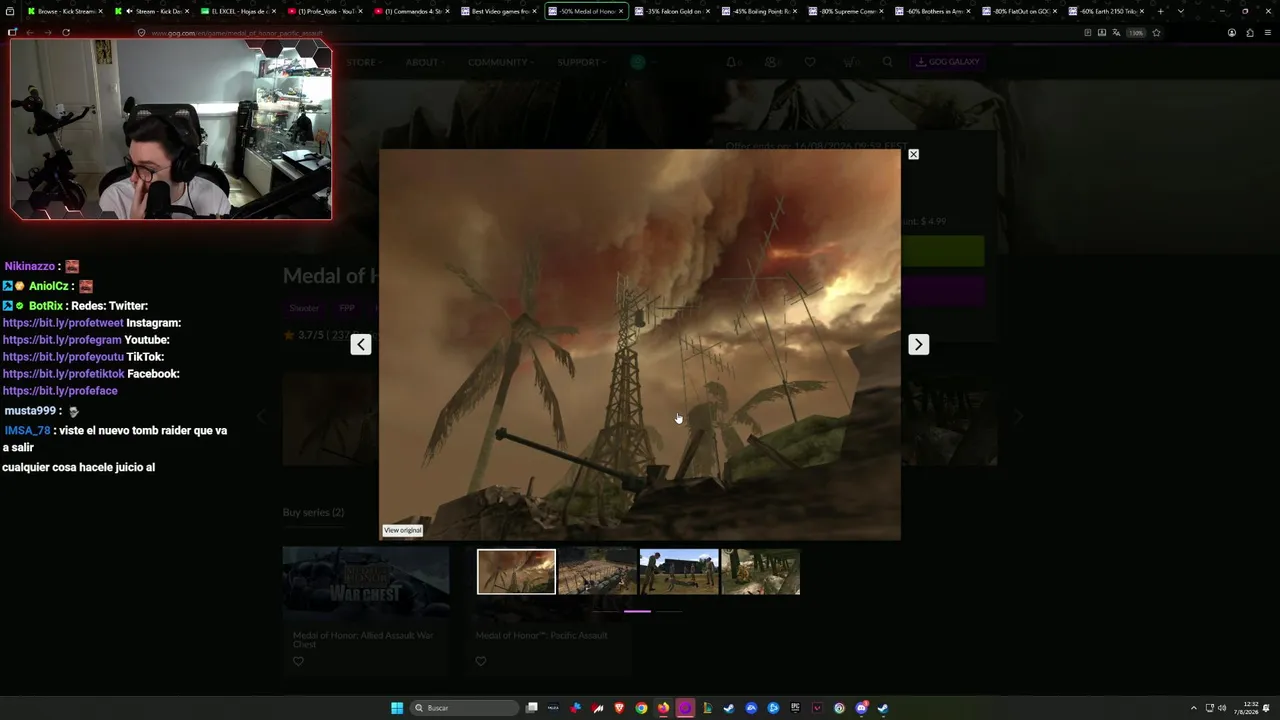
Task: Open the Windows notification bell
Action: click(1267, 708)
